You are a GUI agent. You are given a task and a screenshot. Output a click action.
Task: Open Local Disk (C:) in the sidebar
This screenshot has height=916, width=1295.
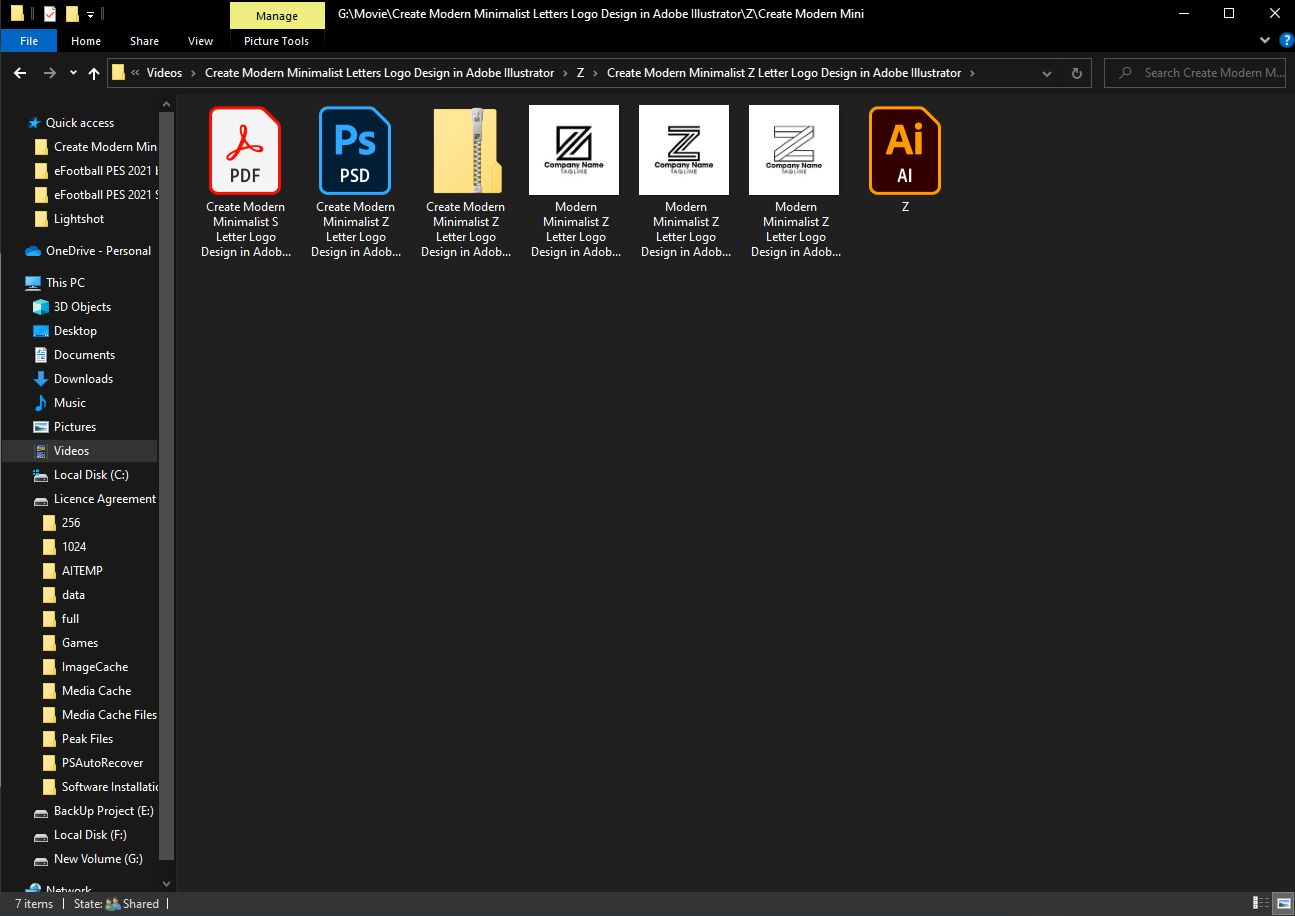pos(91,475)
